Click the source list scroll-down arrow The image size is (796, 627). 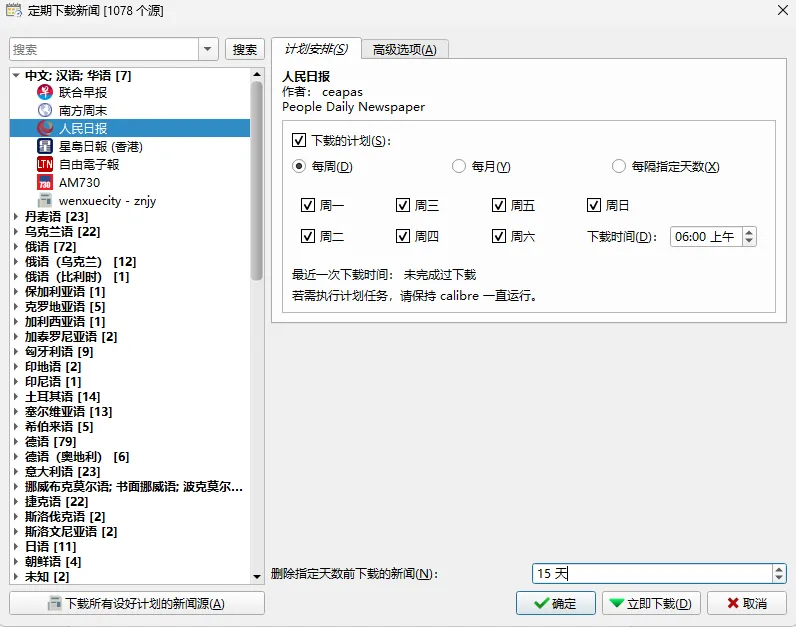click(x=257, y=577)
